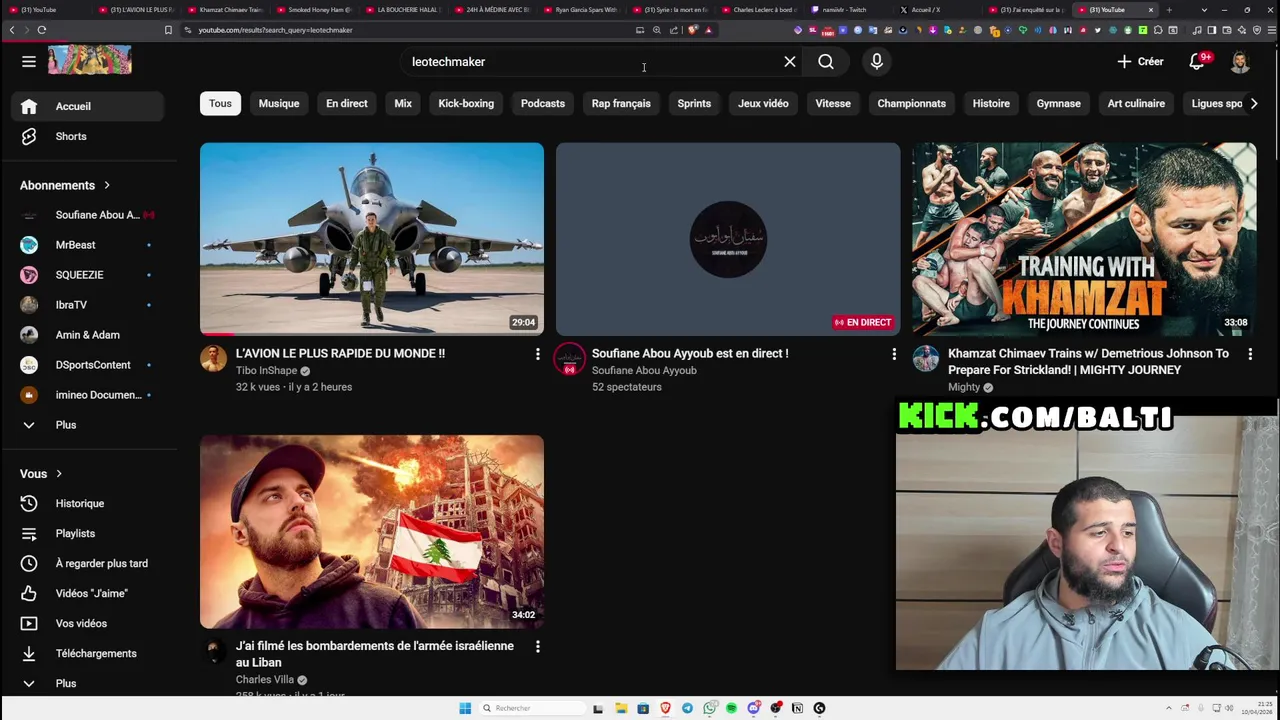Open File Explorer from the taskbar
Image resolution: width=1280 pixels, height=720 pixels.
(x=621, y=708)
